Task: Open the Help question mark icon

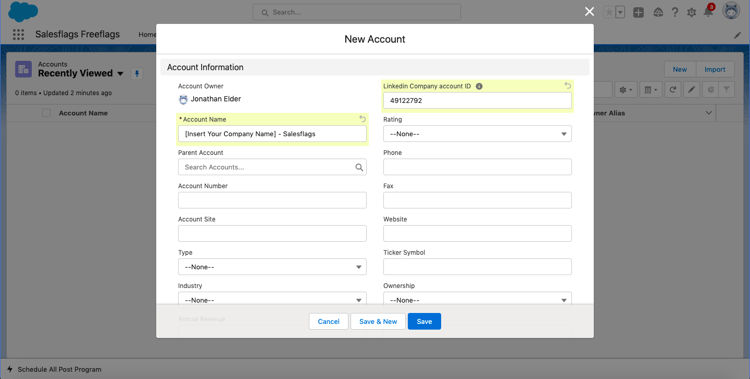Action: point(674,12)
